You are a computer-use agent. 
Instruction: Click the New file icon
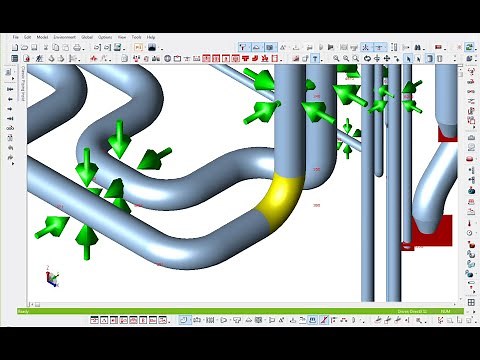[15, 48]
